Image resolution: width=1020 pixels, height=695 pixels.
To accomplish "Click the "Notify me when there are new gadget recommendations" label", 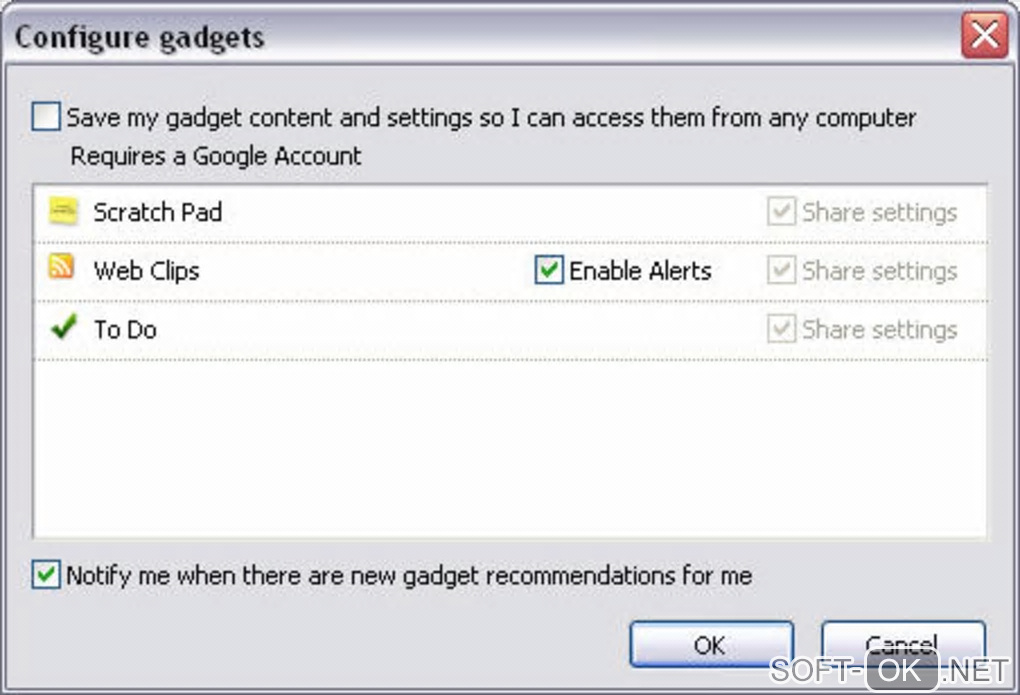I will tap(409, 576).
